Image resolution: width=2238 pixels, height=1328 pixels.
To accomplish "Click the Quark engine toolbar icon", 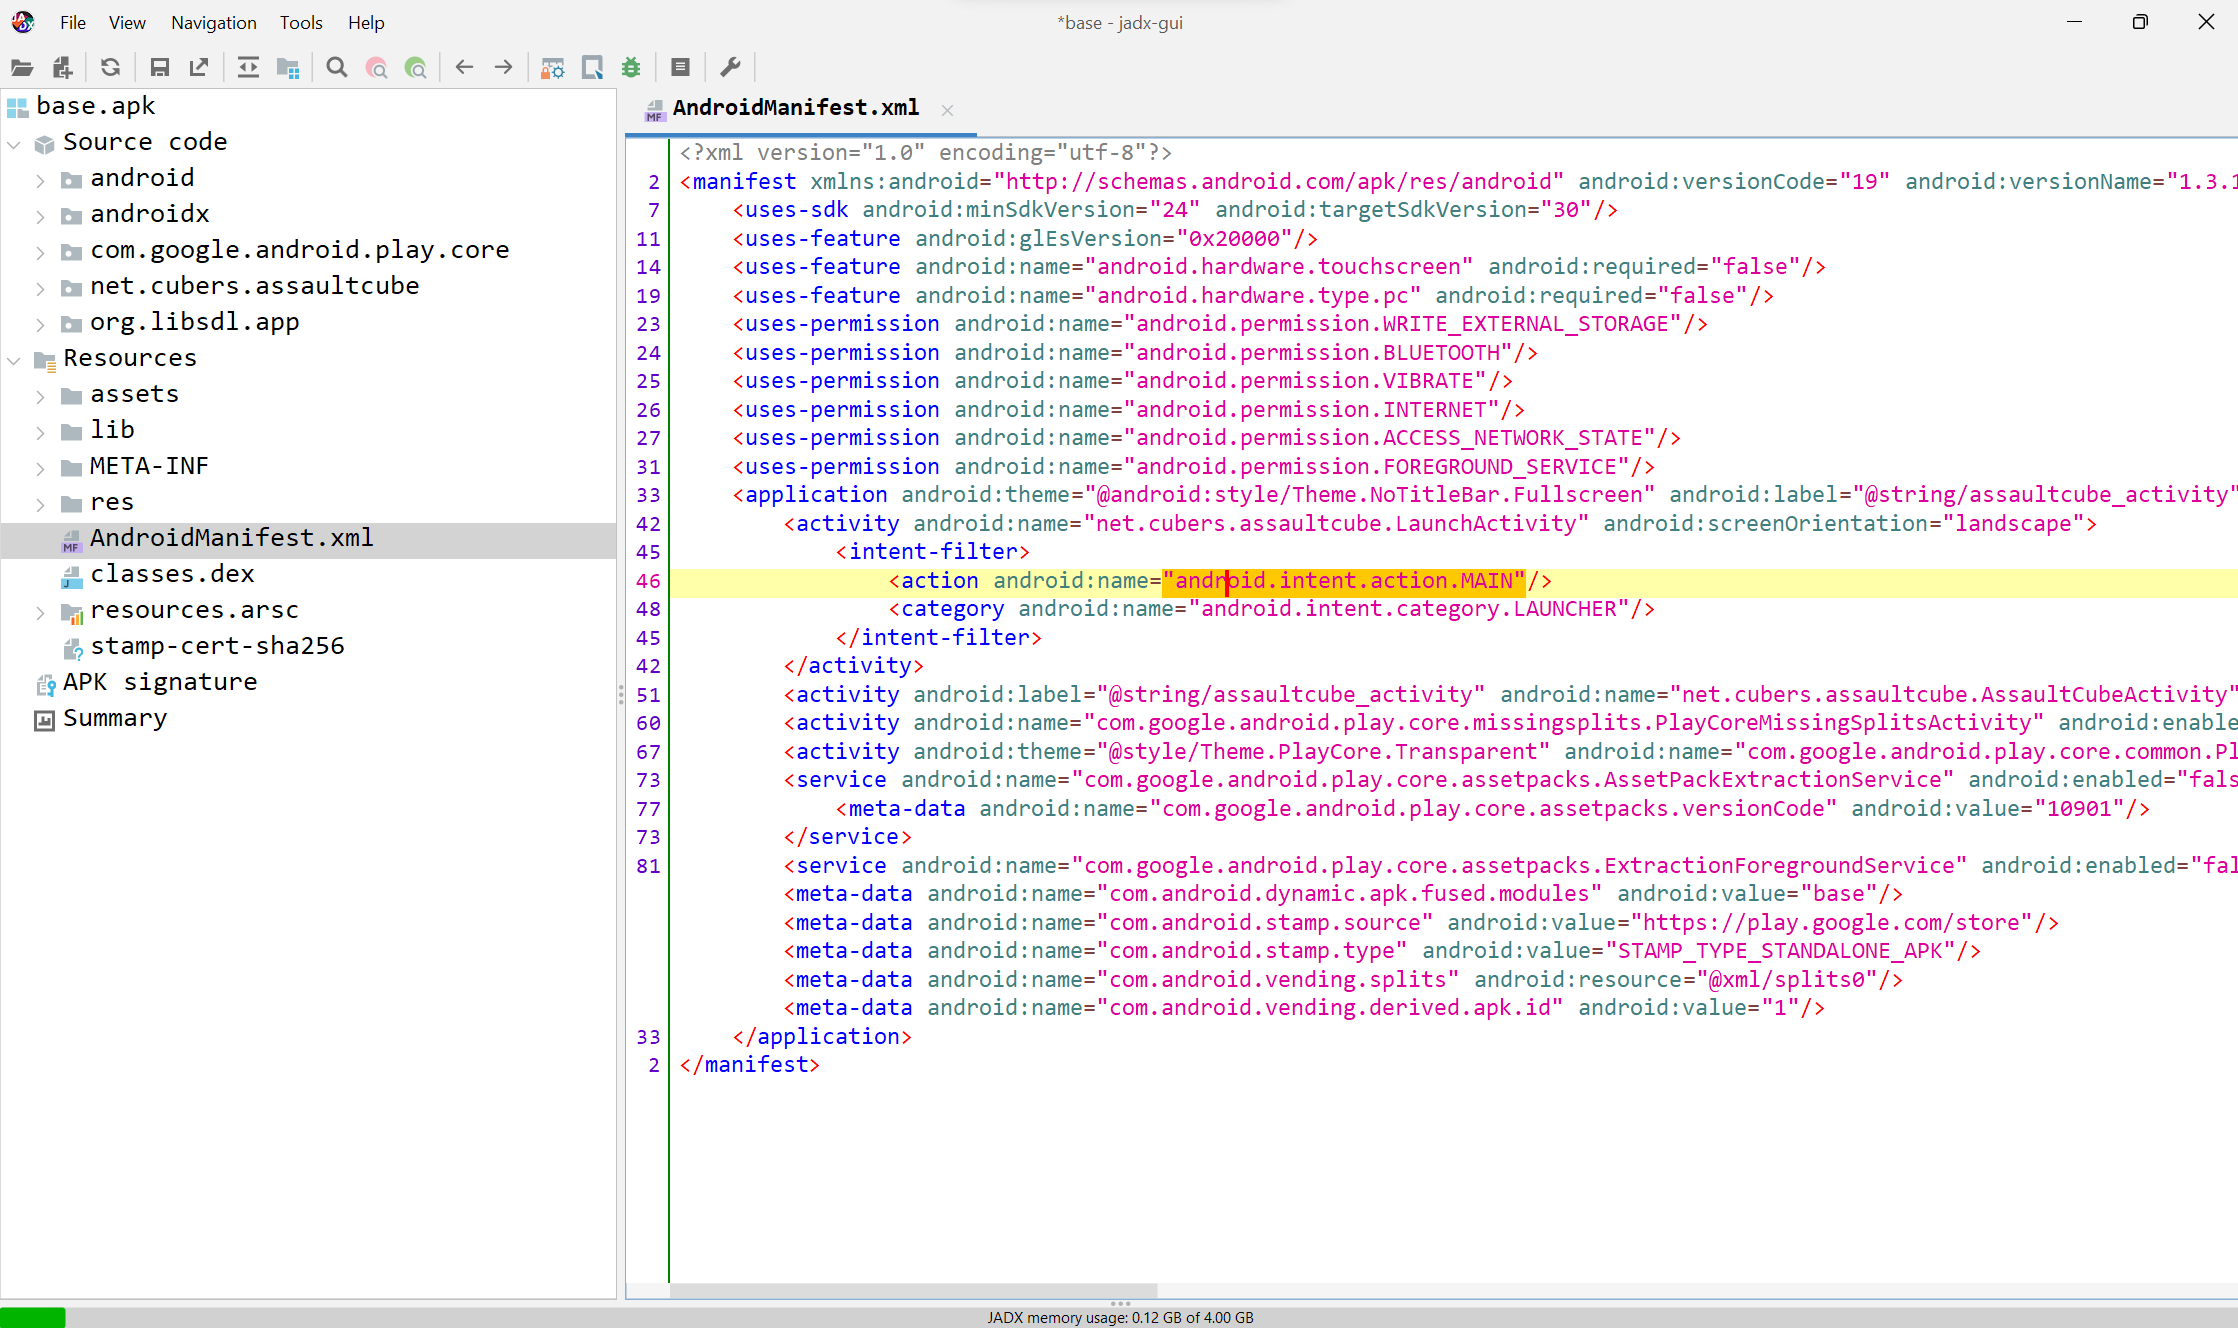I will 592,68.
